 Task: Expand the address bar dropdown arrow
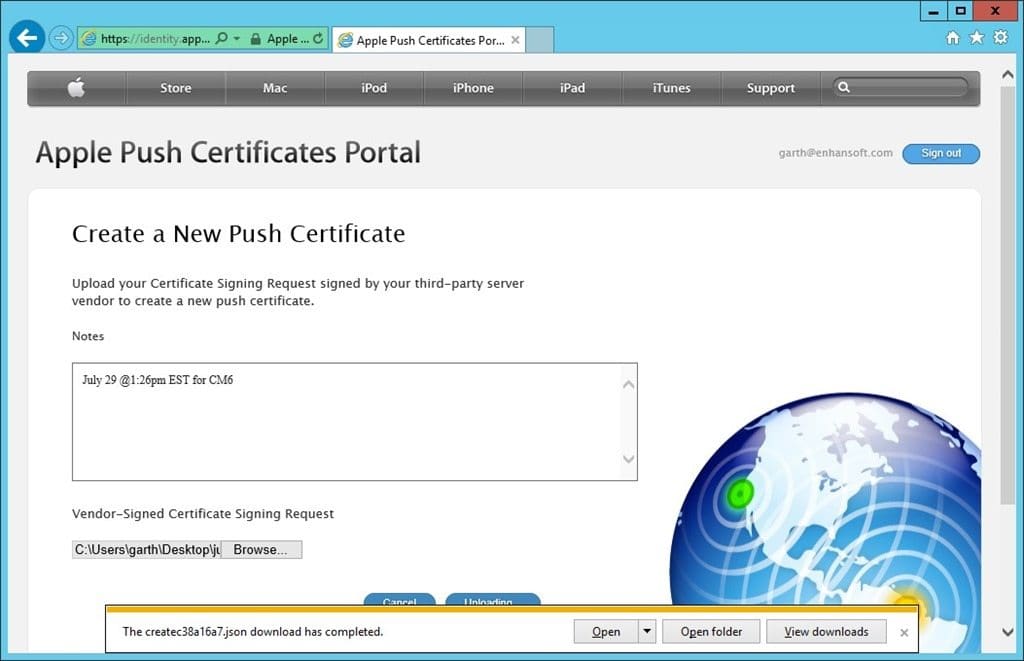[x=236, y=39]
